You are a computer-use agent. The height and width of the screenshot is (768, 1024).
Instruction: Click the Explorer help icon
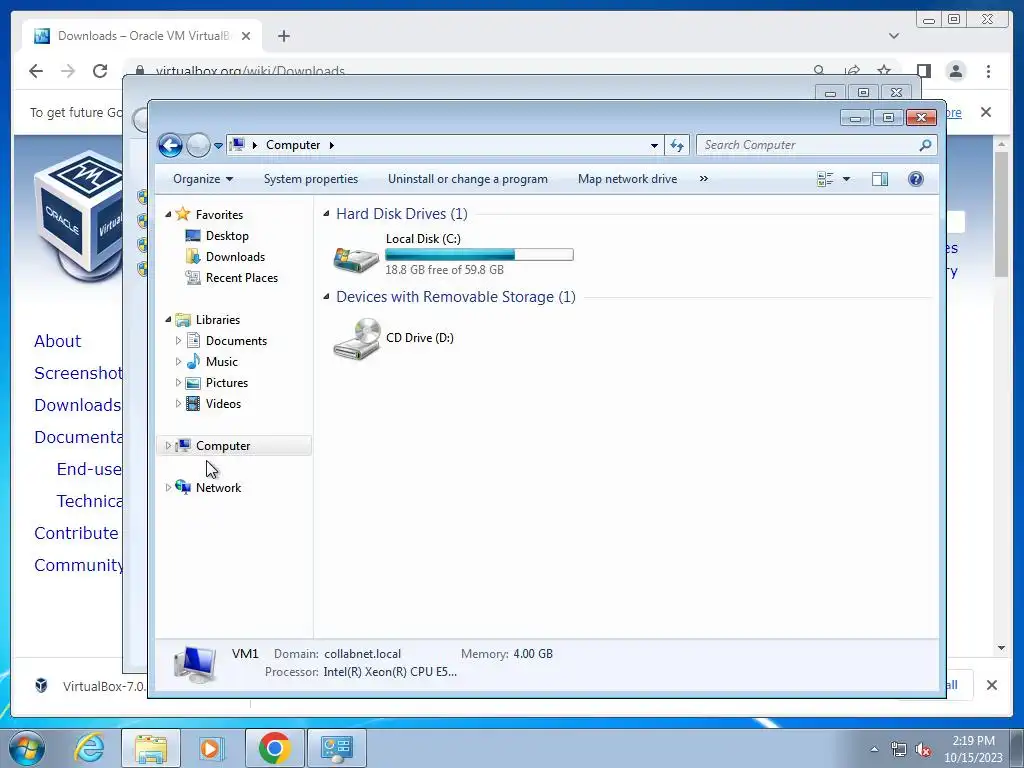click(x=916, y=179)
